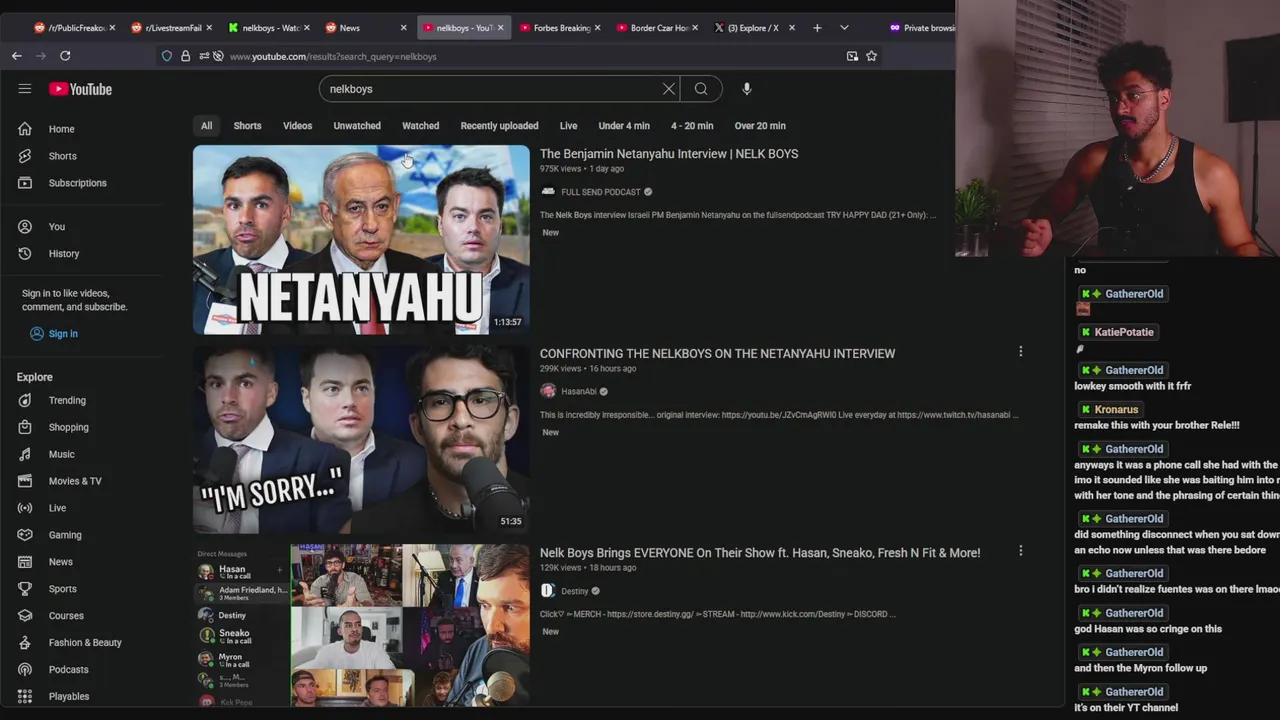Open more options for CONFRONTING THE NELKBOYS video
The height and width of the screenshot is (720, 1280).
(1020, 351)
